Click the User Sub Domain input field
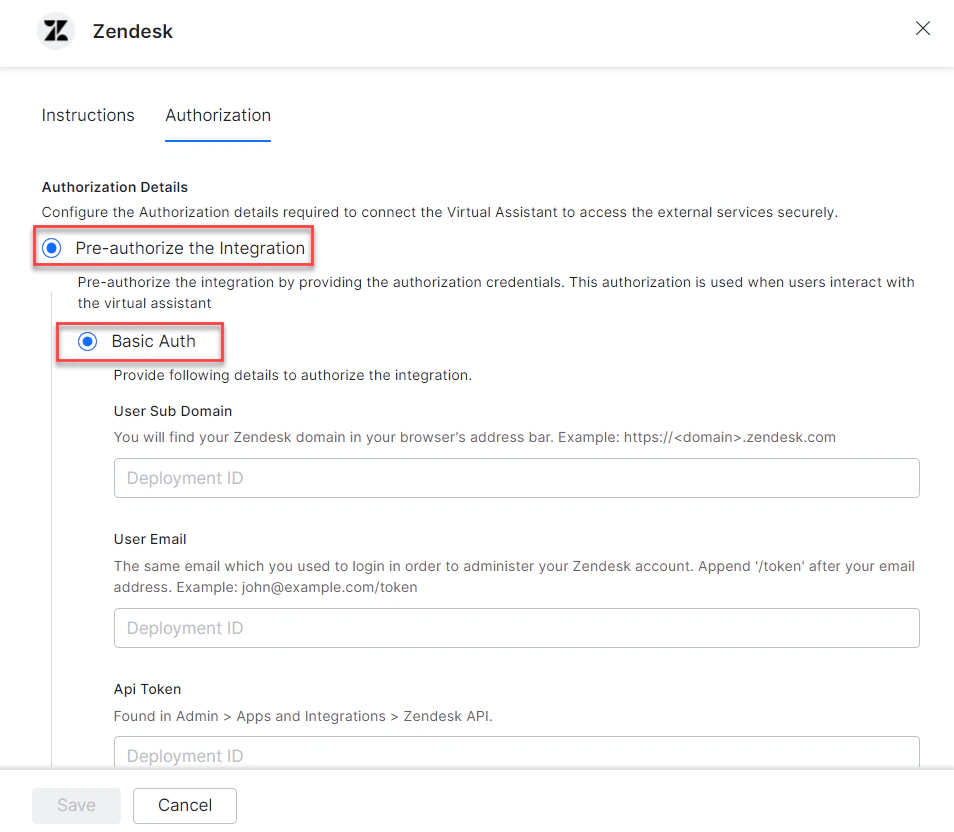The width and height of the screenshot is (954, 832). pyautogui.click(x=516, y=478)
